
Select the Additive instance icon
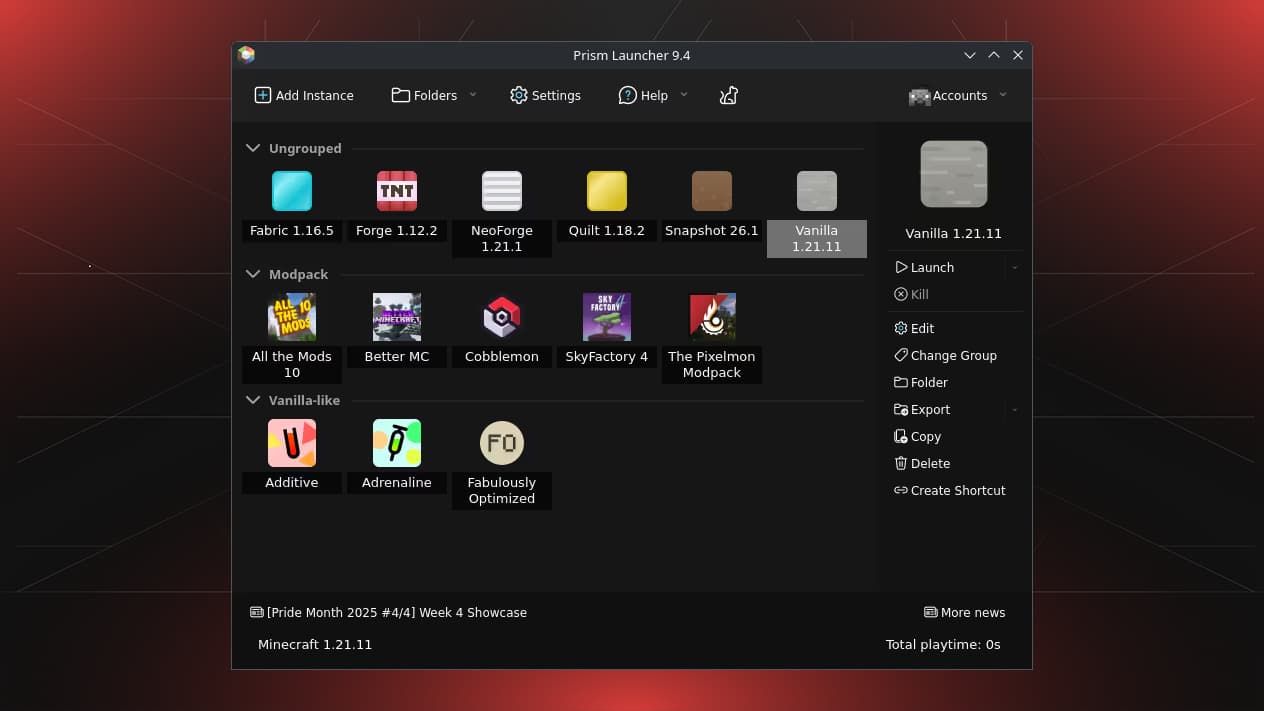click(292, 443)
